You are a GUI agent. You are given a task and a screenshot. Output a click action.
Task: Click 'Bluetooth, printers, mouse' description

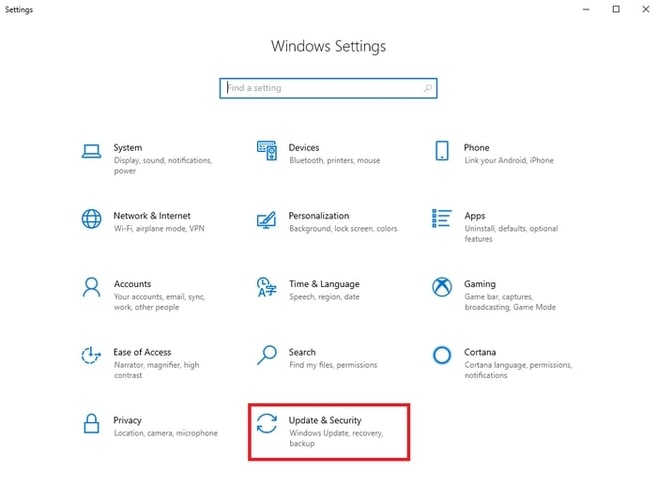334,161
